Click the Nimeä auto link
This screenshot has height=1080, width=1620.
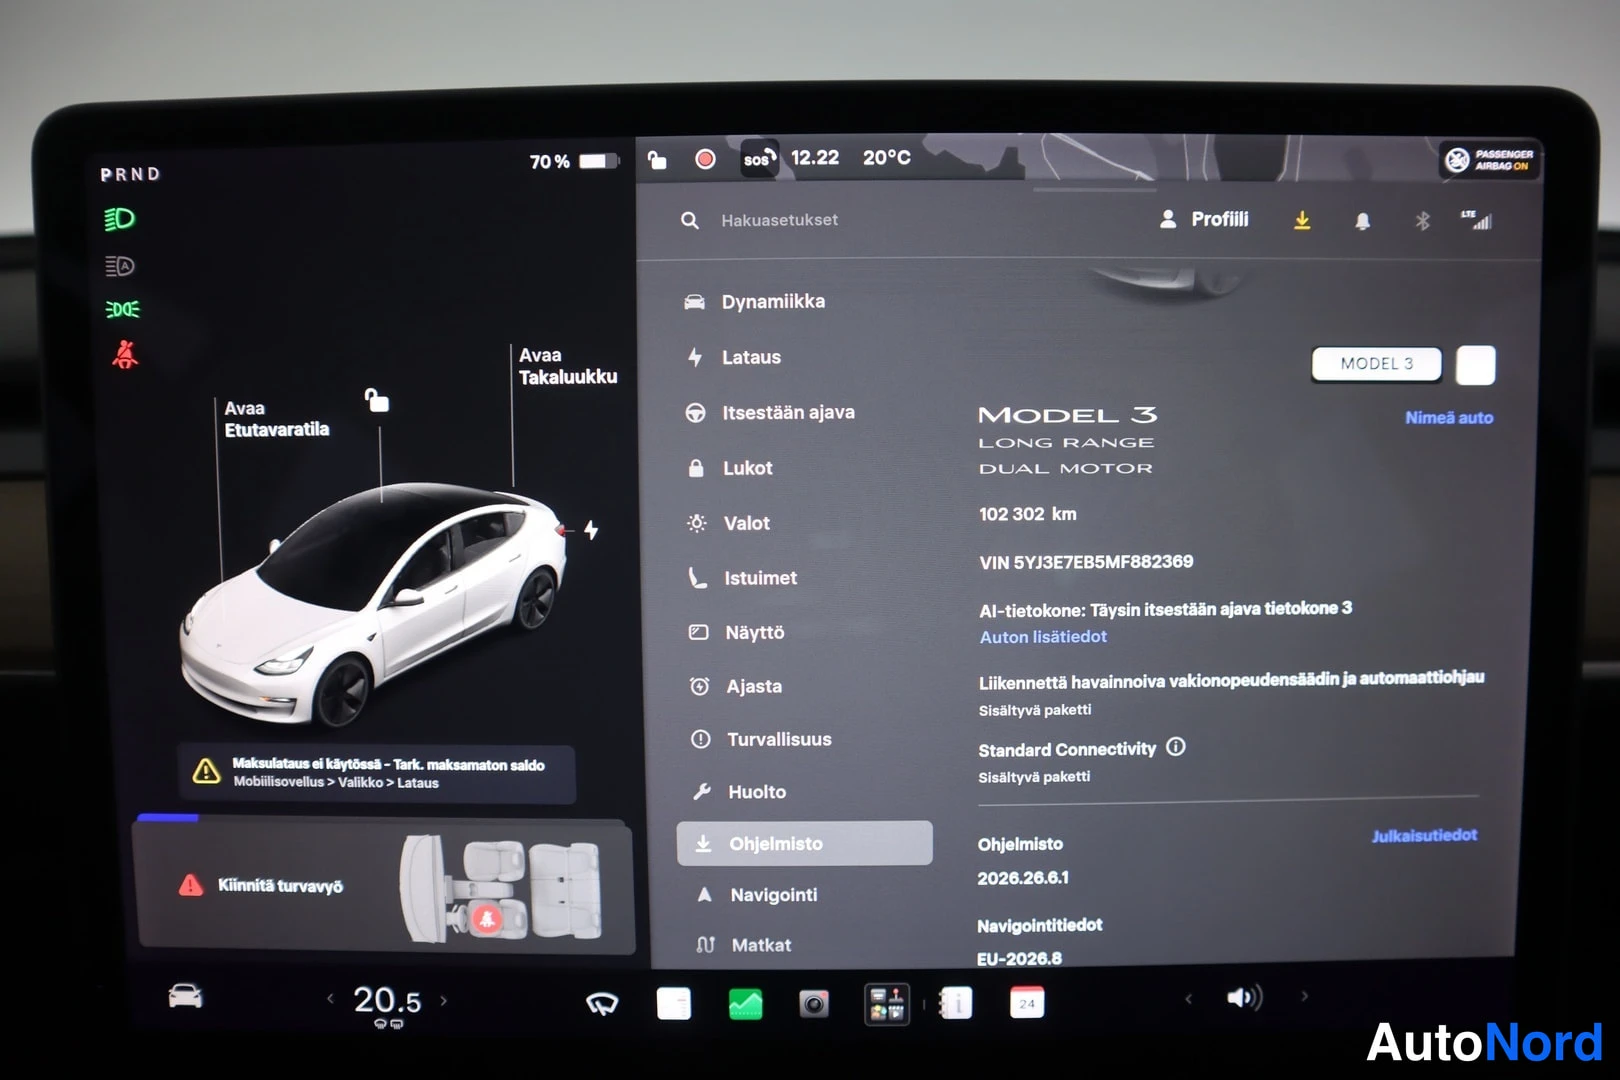(x=1449, y=418)
